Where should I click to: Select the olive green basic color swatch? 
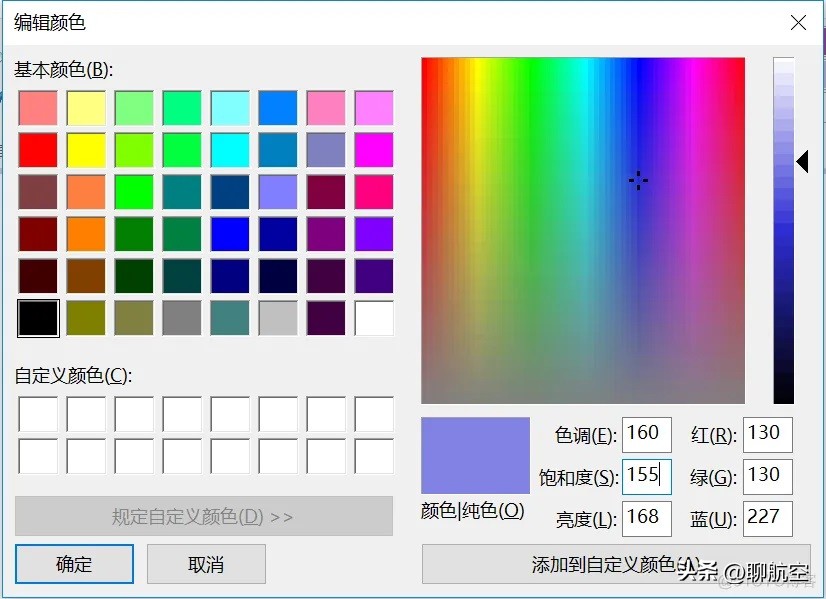click(85, 319)
